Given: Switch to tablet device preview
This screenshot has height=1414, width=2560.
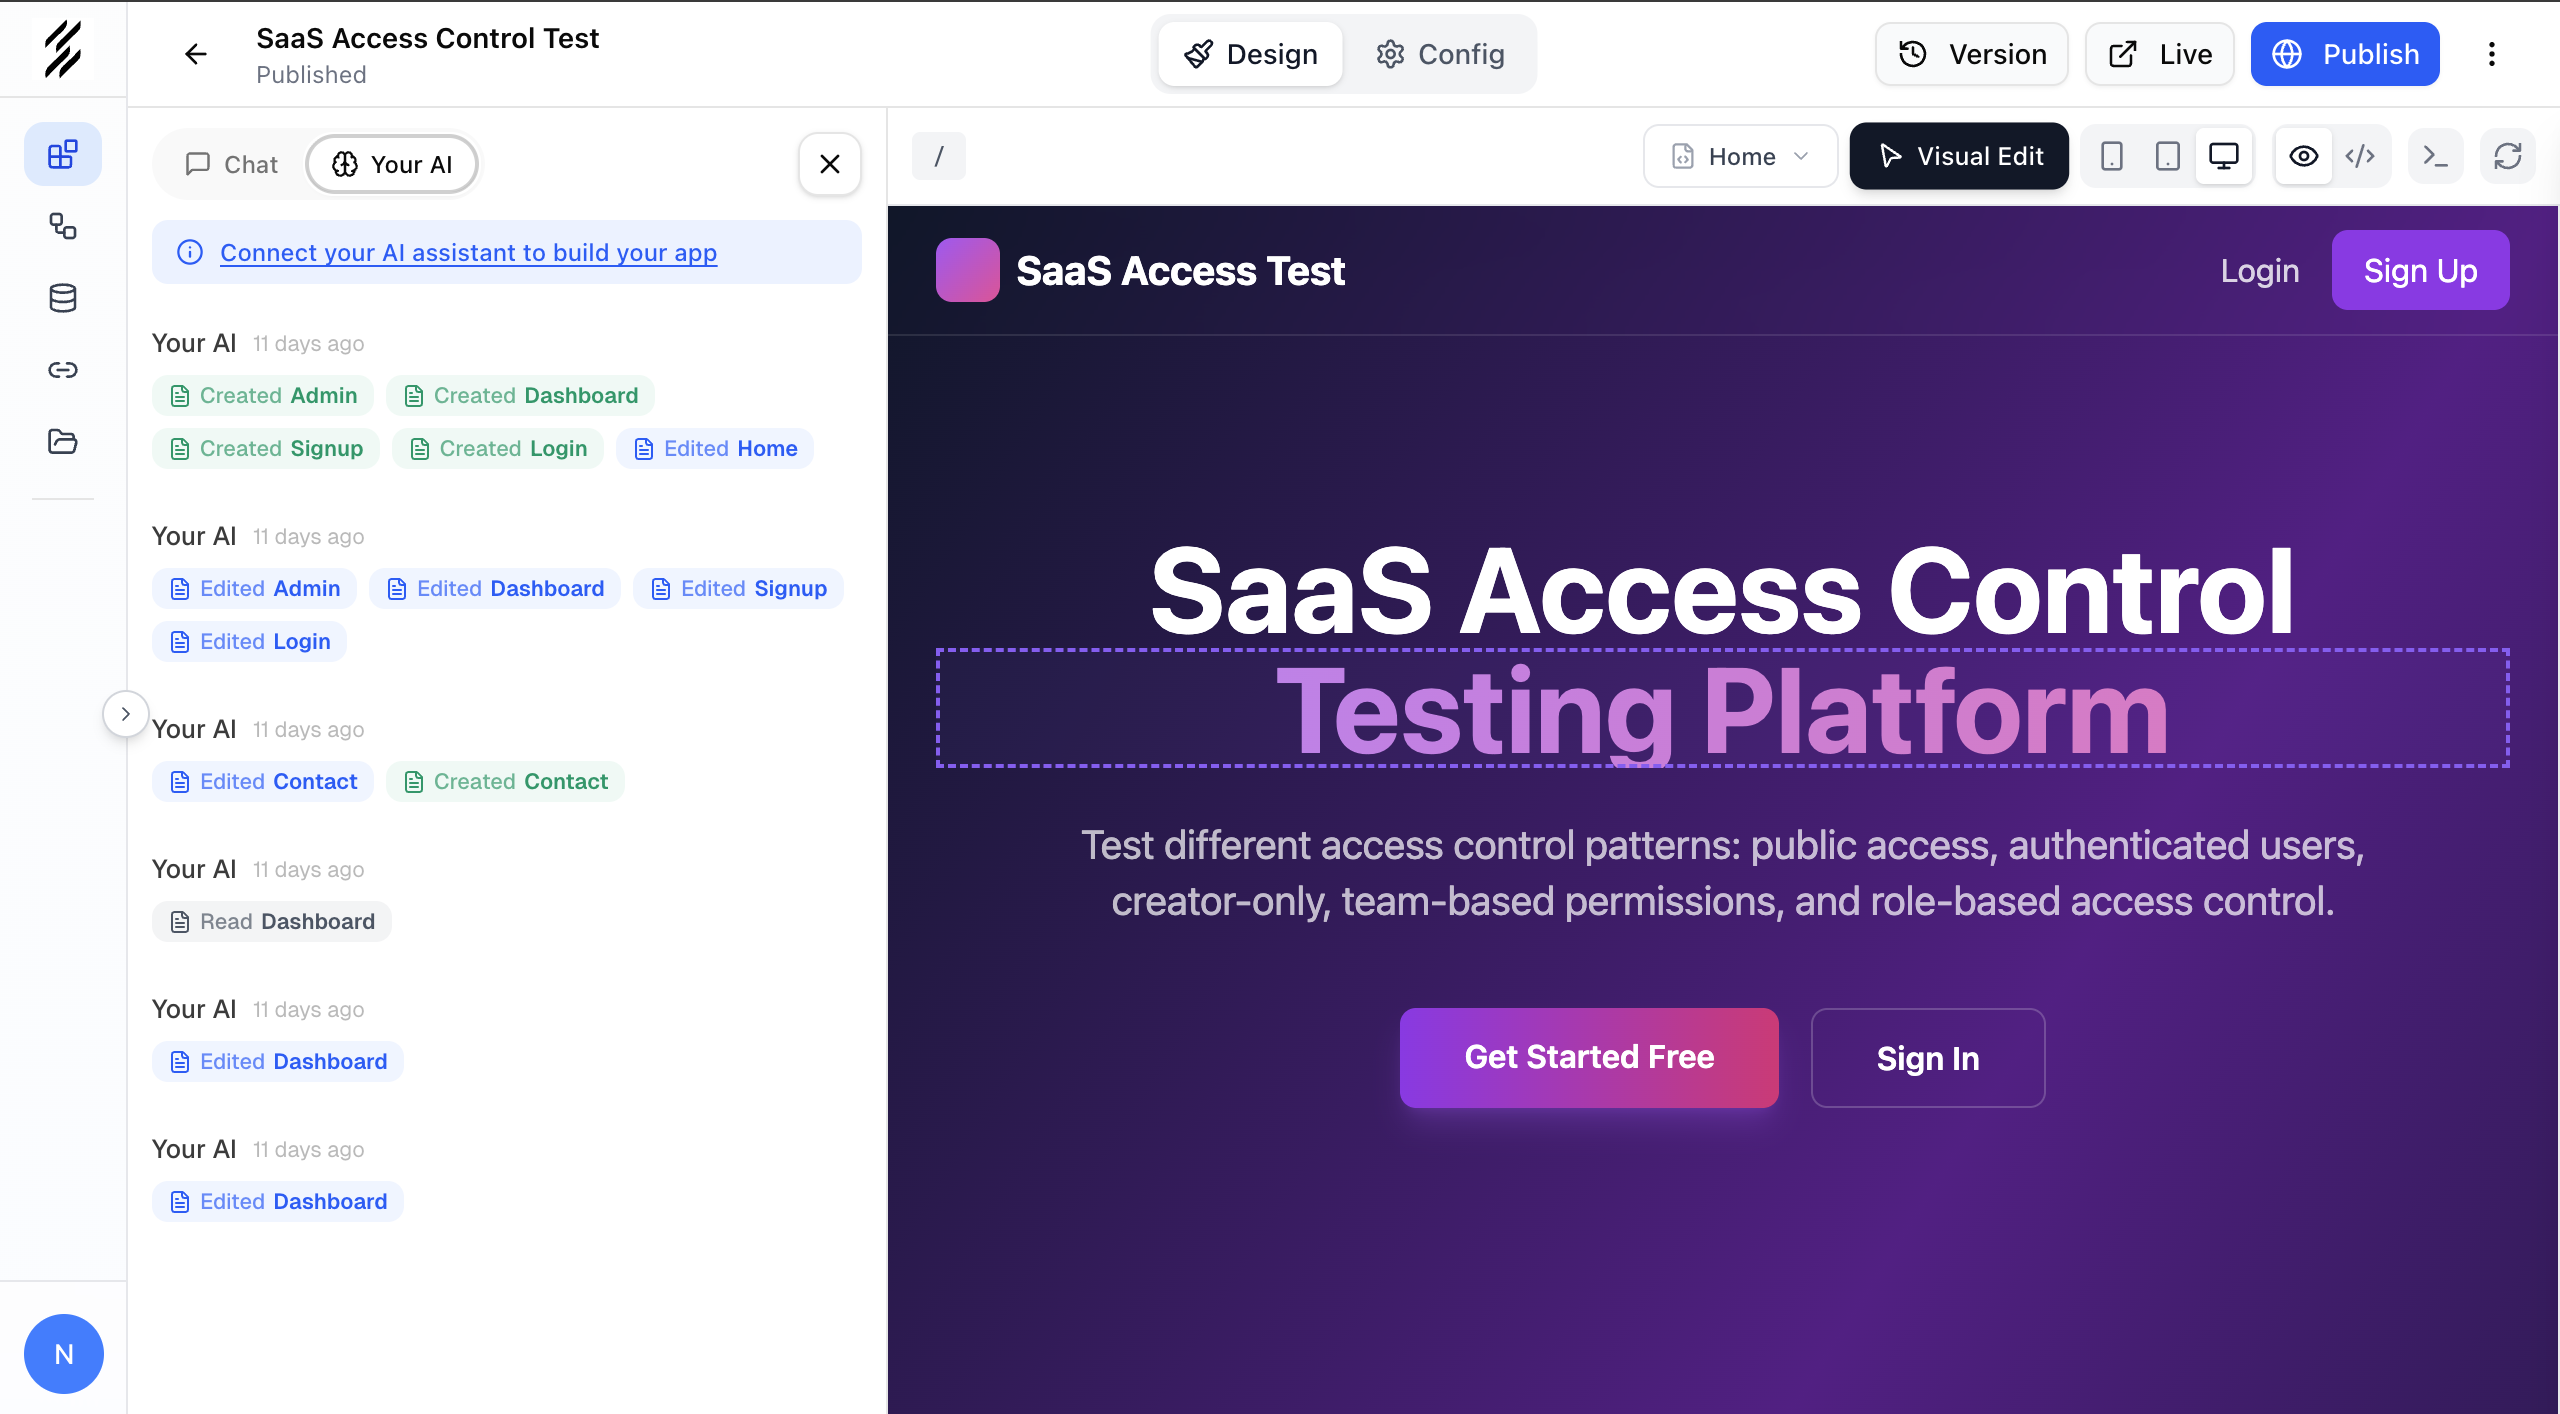Looking at the screenshot, I should tap(2167, 156).
